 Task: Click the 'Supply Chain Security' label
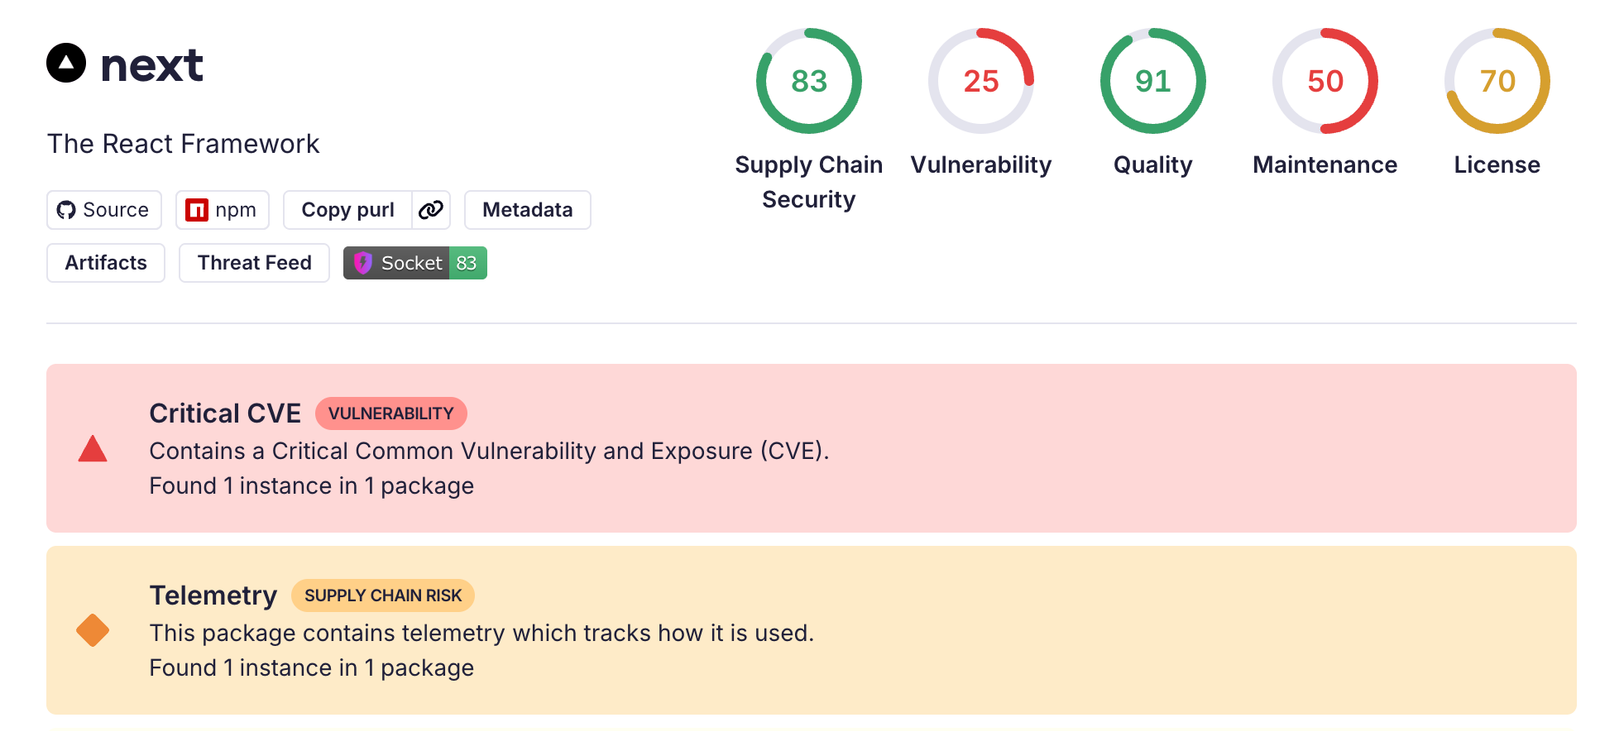coord(809,182)
